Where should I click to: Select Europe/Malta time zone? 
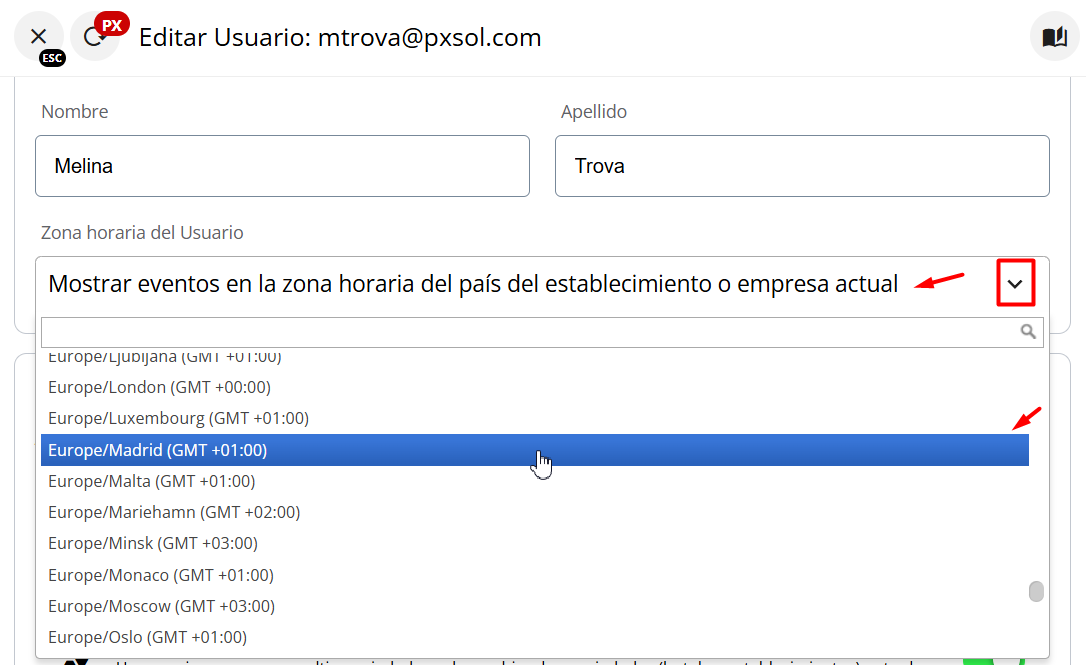tap(152, 481)
